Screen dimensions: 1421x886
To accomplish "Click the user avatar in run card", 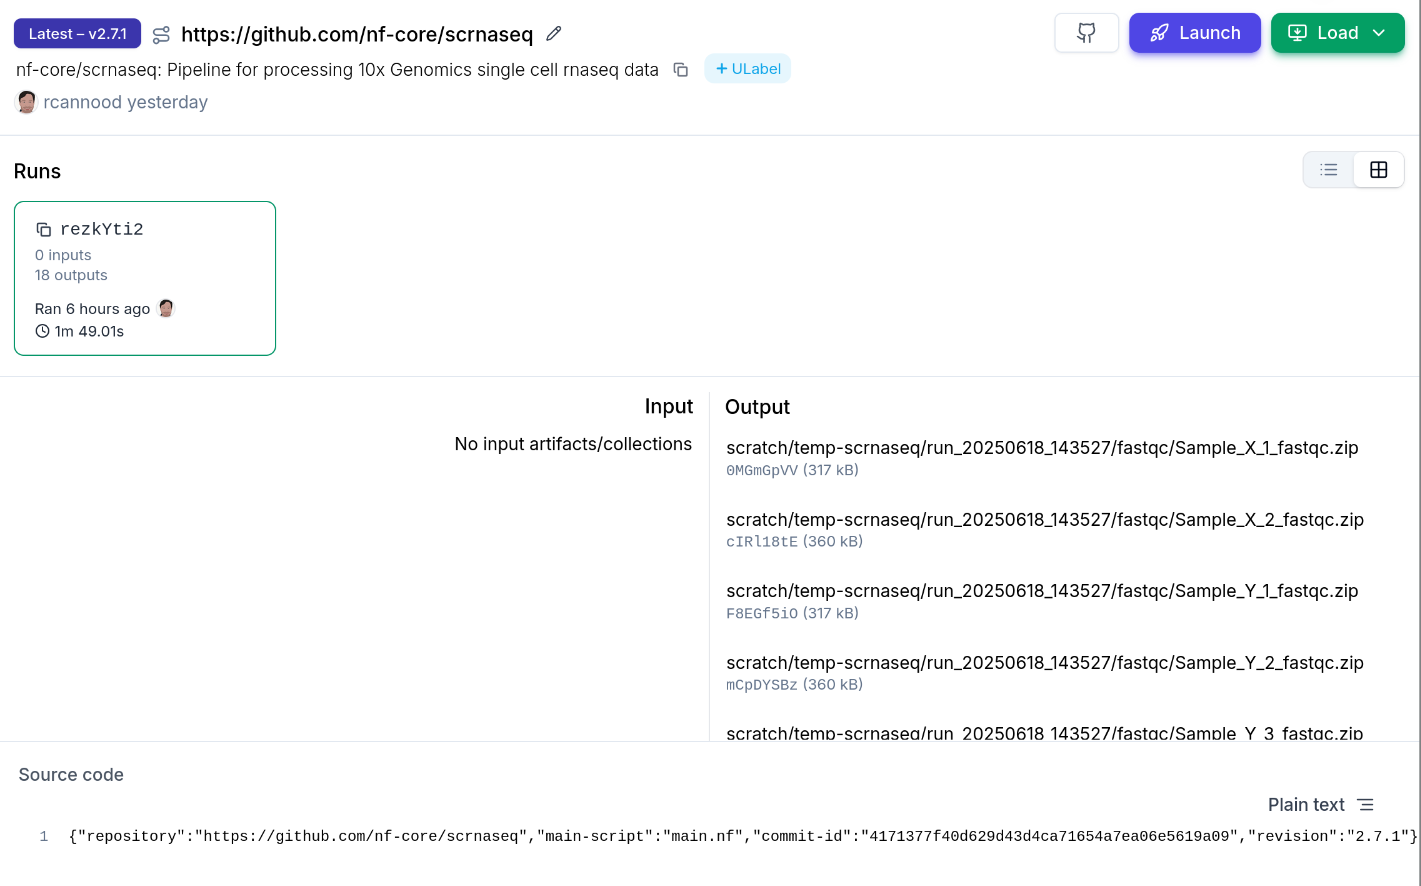I will 167,309.
